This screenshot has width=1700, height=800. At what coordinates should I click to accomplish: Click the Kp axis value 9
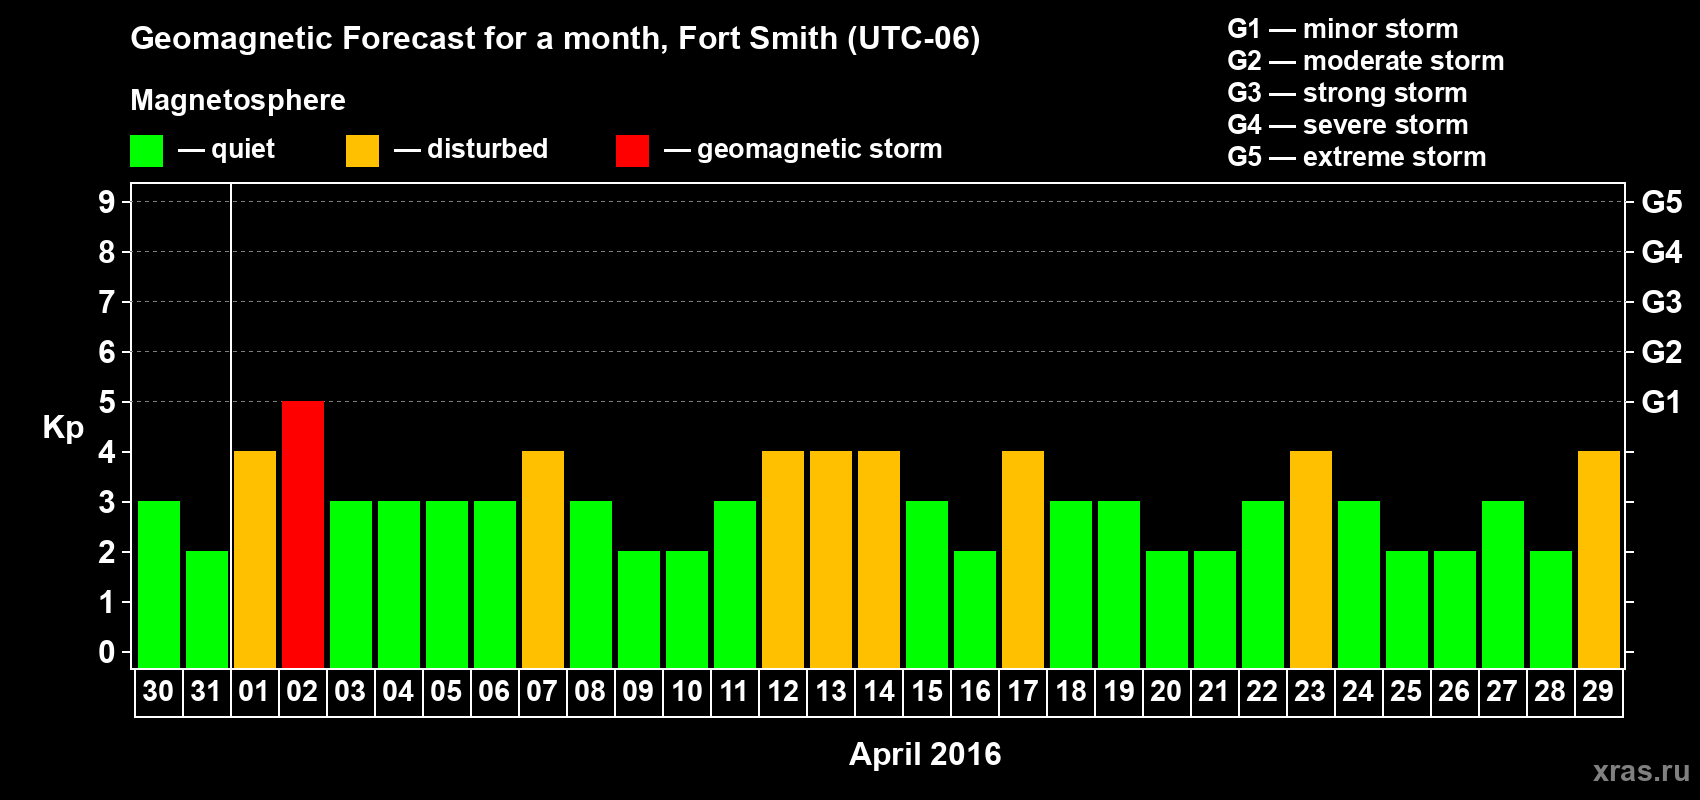[107, 202]
